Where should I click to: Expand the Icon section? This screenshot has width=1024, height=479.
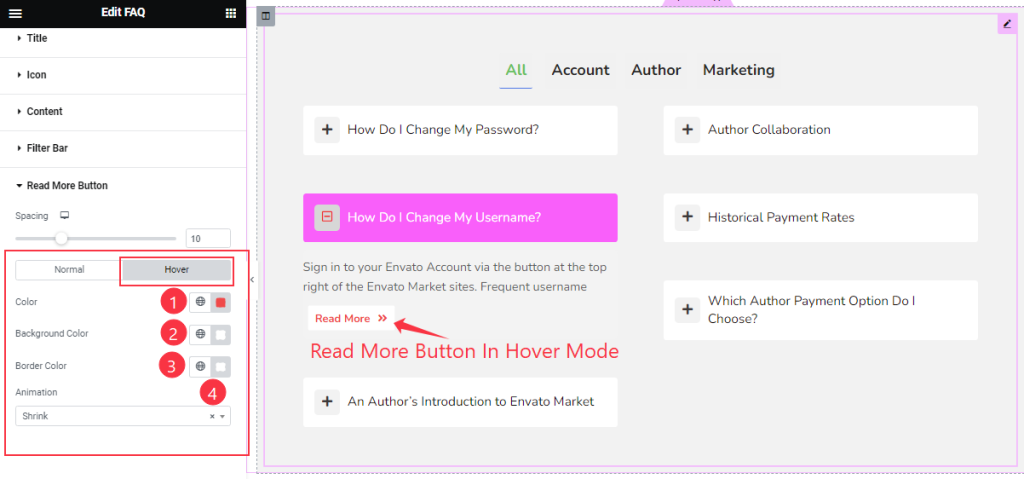click(x=123, y=75)
